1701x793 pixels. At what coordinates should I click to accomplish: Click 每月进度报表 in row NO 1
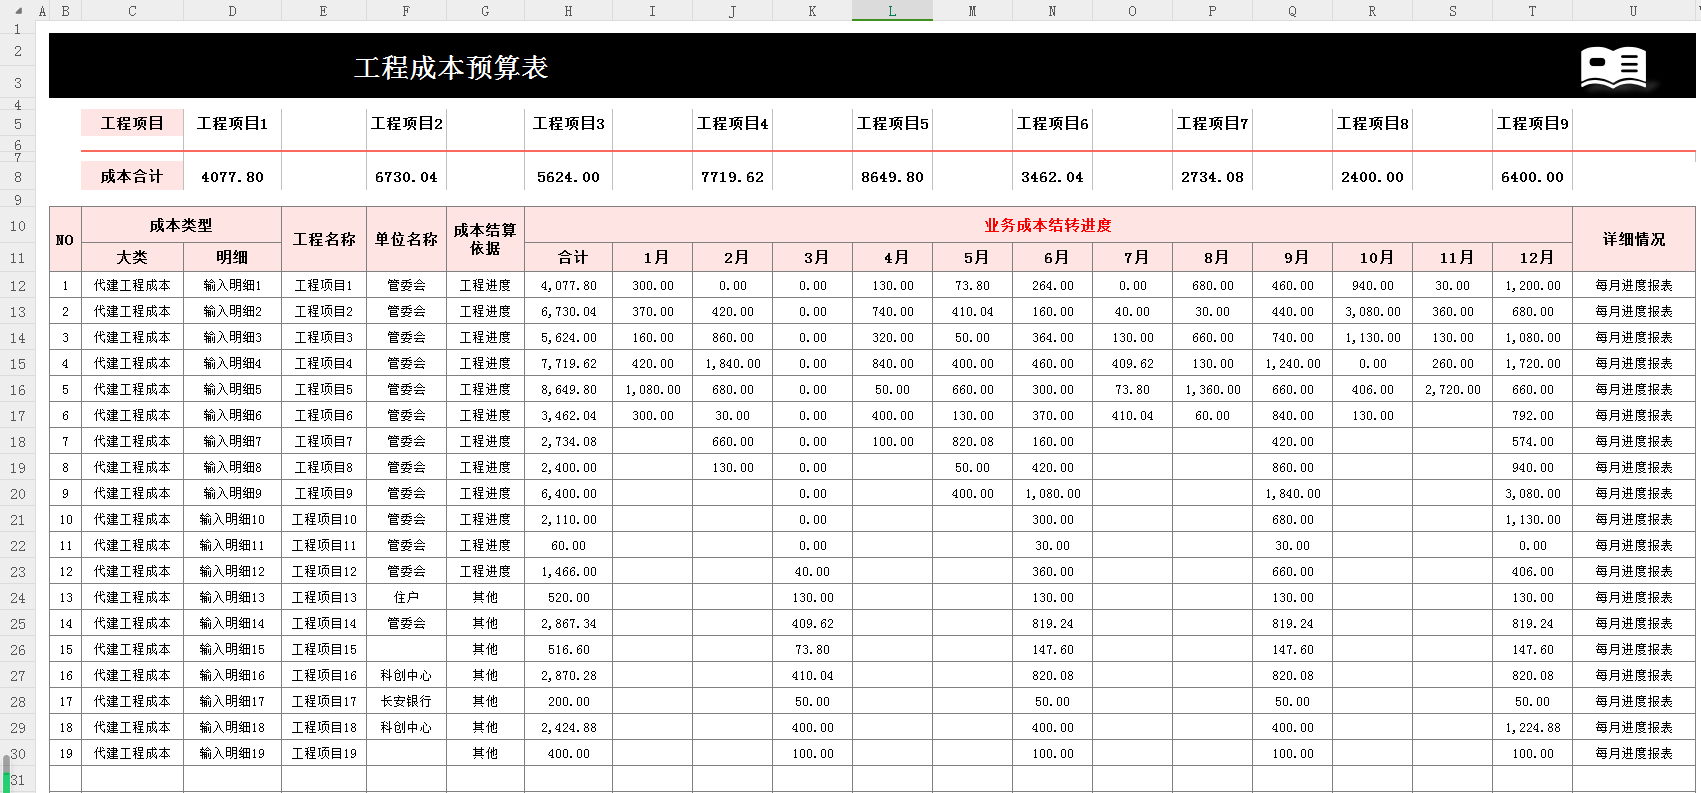pos(1634,285)
